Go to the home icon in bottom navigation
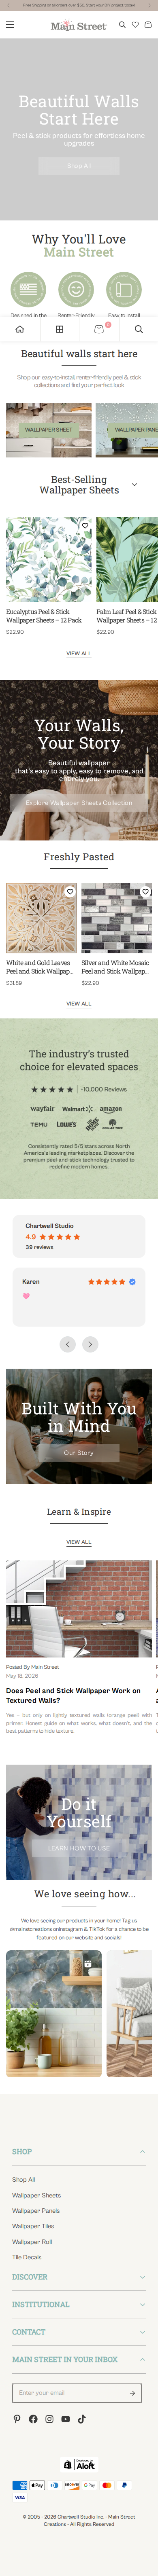 pos(20,329)
